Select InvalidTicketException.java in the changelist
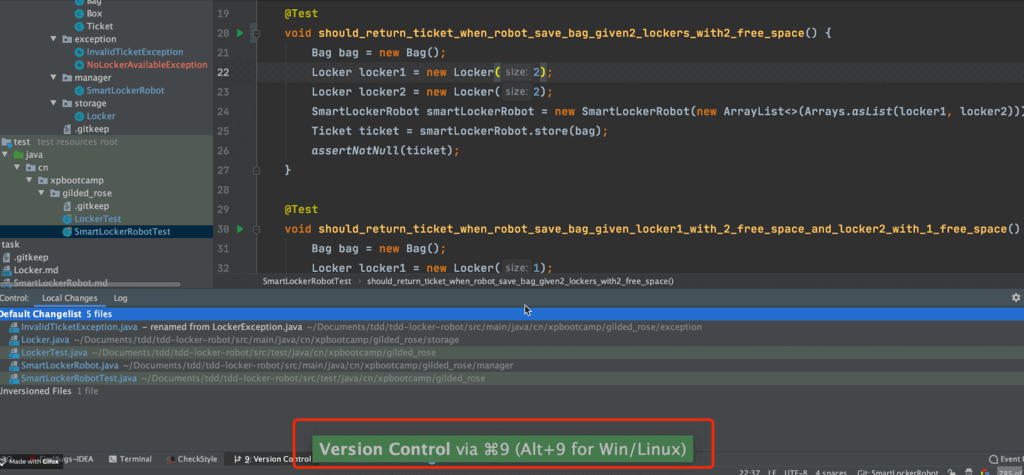Screen dimensions: 1024x475 point(79,327)
